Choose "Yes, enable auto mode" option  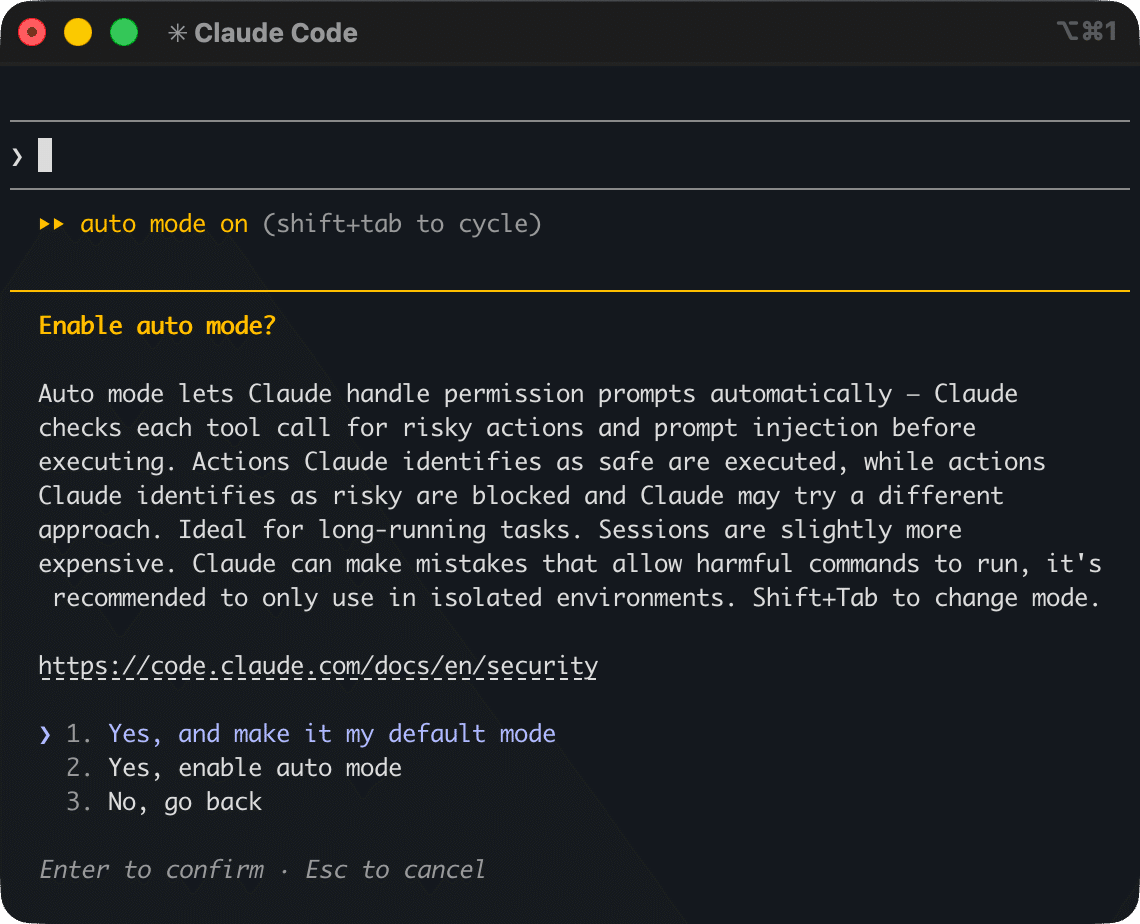pos(254,768)
